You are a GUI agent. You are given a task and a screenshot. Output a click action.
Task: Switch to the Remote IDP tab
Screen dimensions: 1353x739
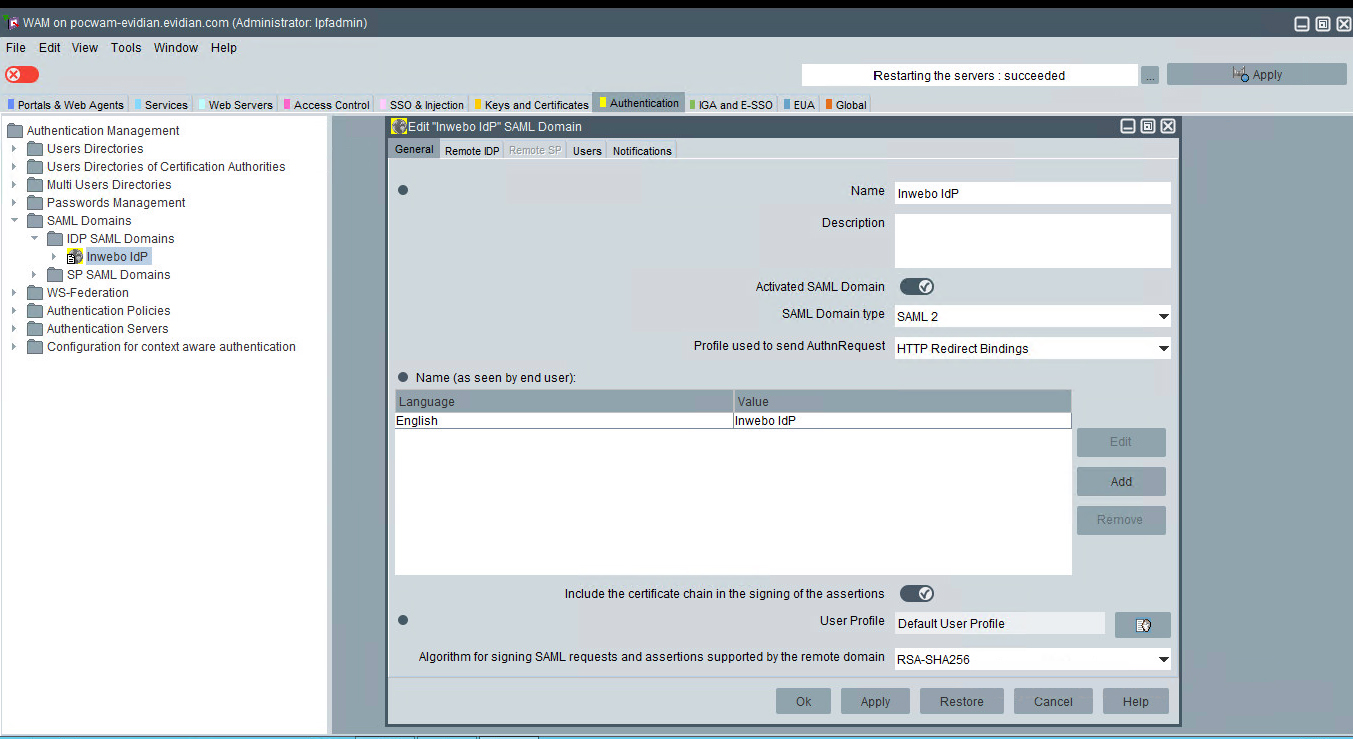point(471,151)
